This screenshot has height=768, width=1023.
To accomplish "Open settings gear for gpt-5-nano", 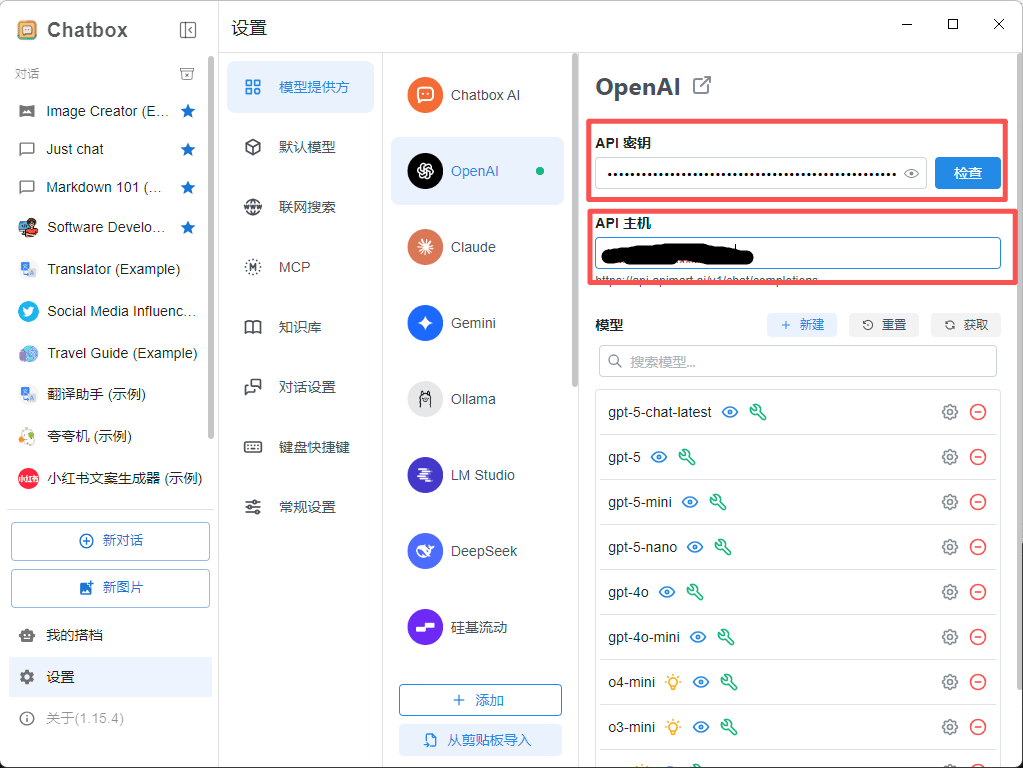I will click(950, 547).
